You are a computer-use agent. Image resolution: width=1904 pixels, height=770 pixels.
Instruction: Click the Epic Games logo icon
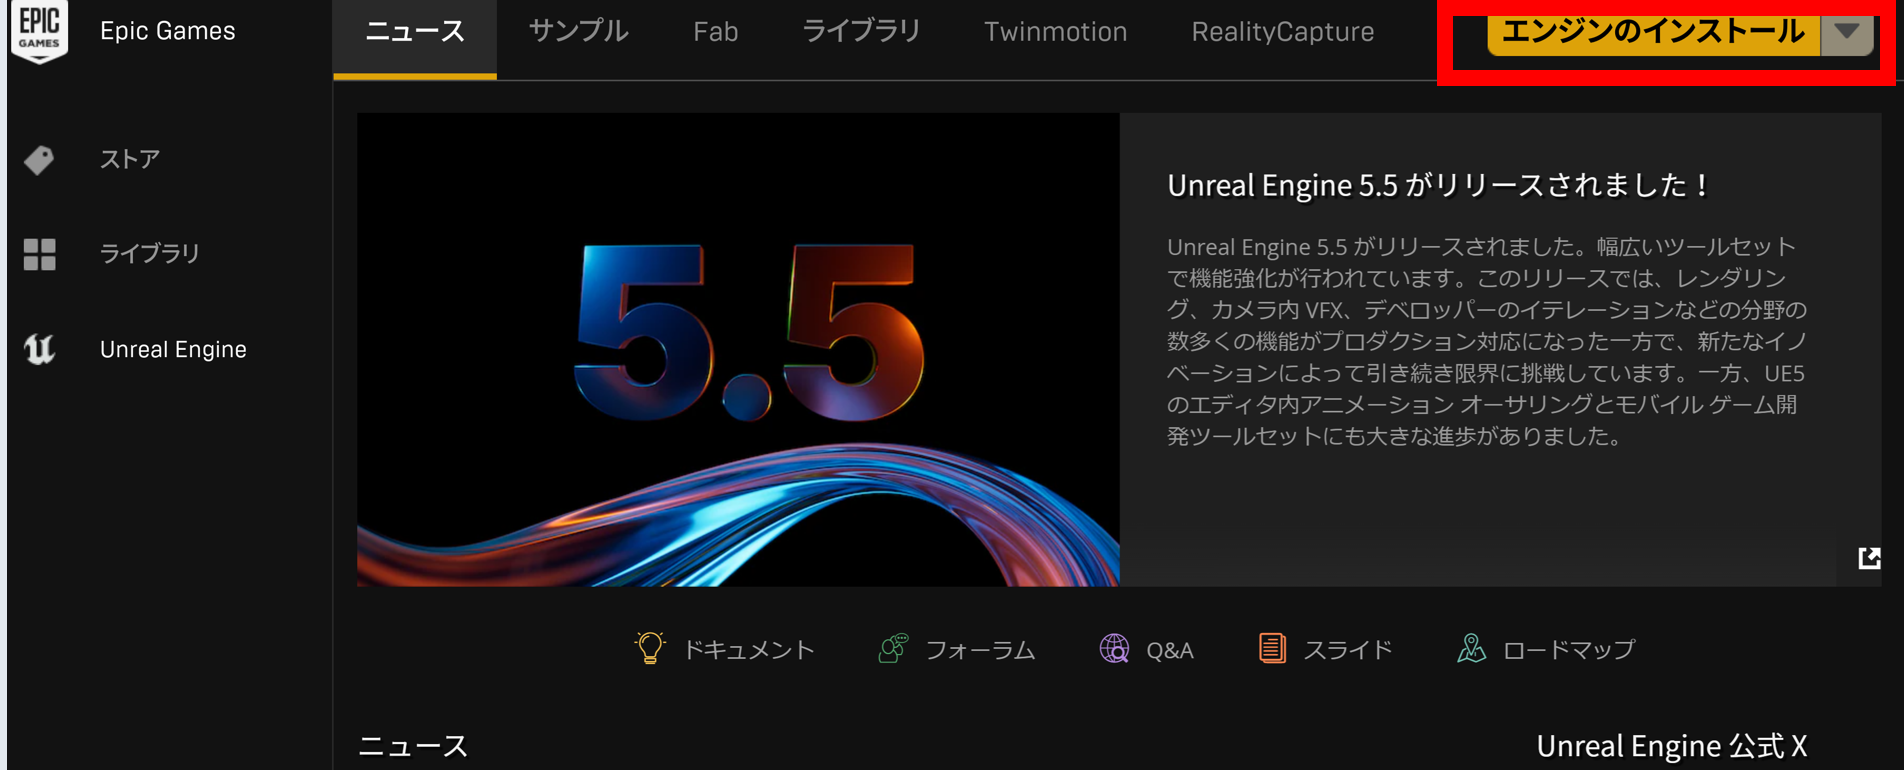39,30
